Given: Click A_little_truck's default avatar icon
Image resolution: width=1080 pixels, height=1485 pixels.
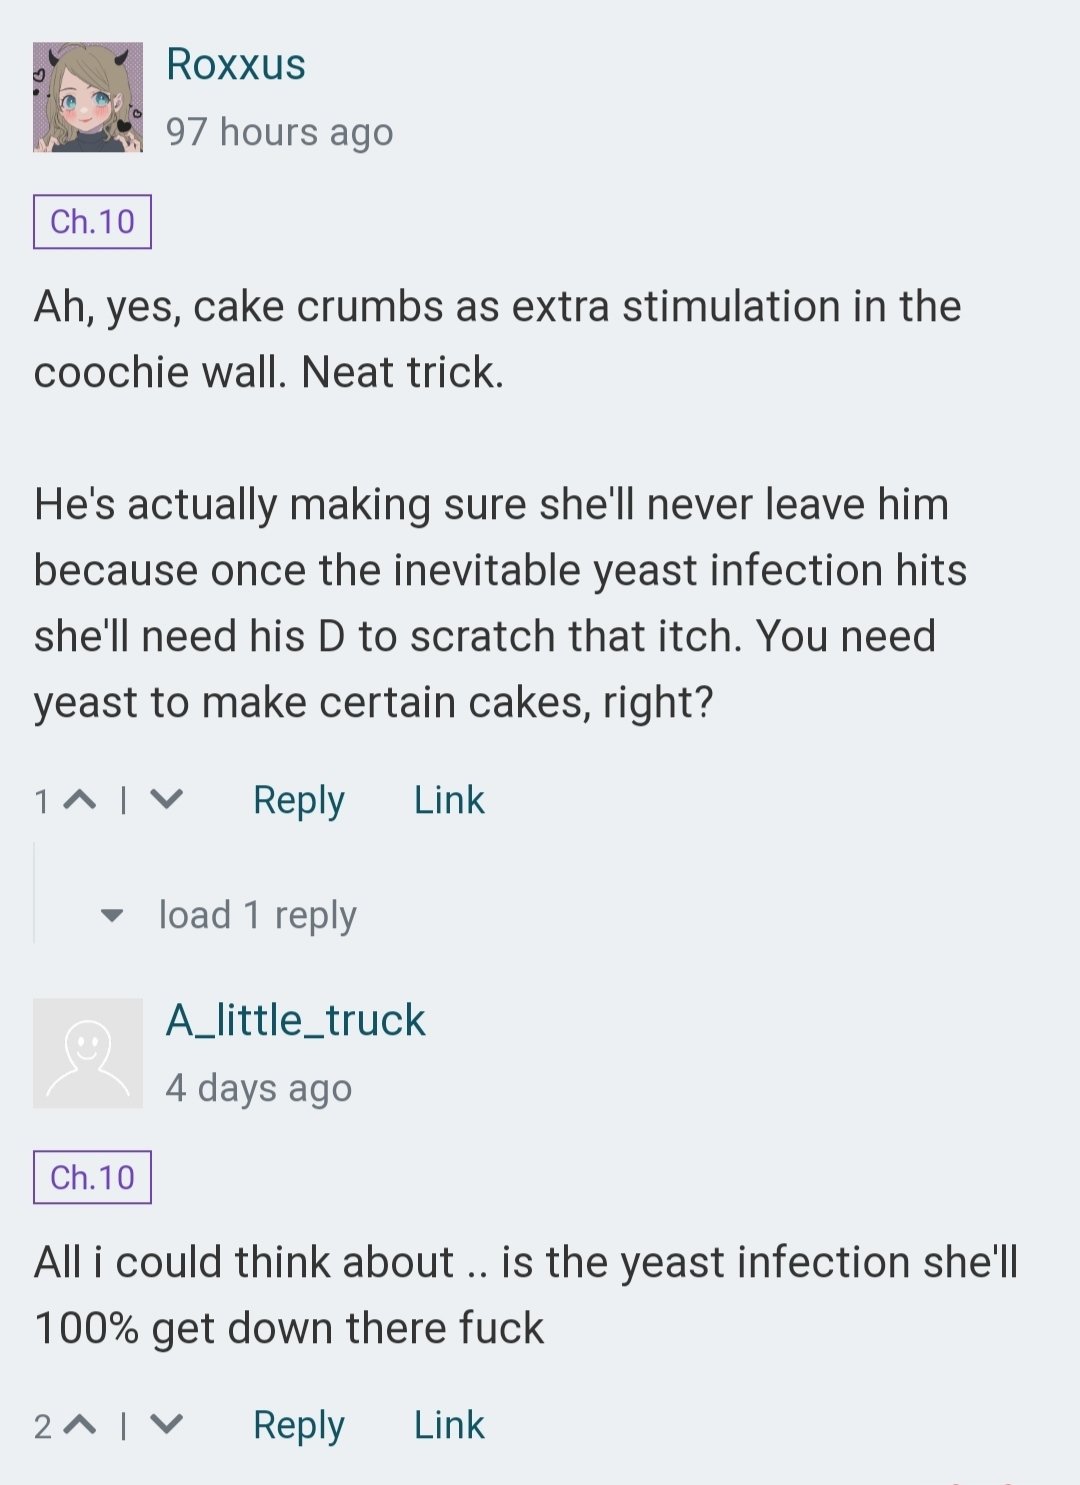Looking at the screenshot, I should (88, 1053).
